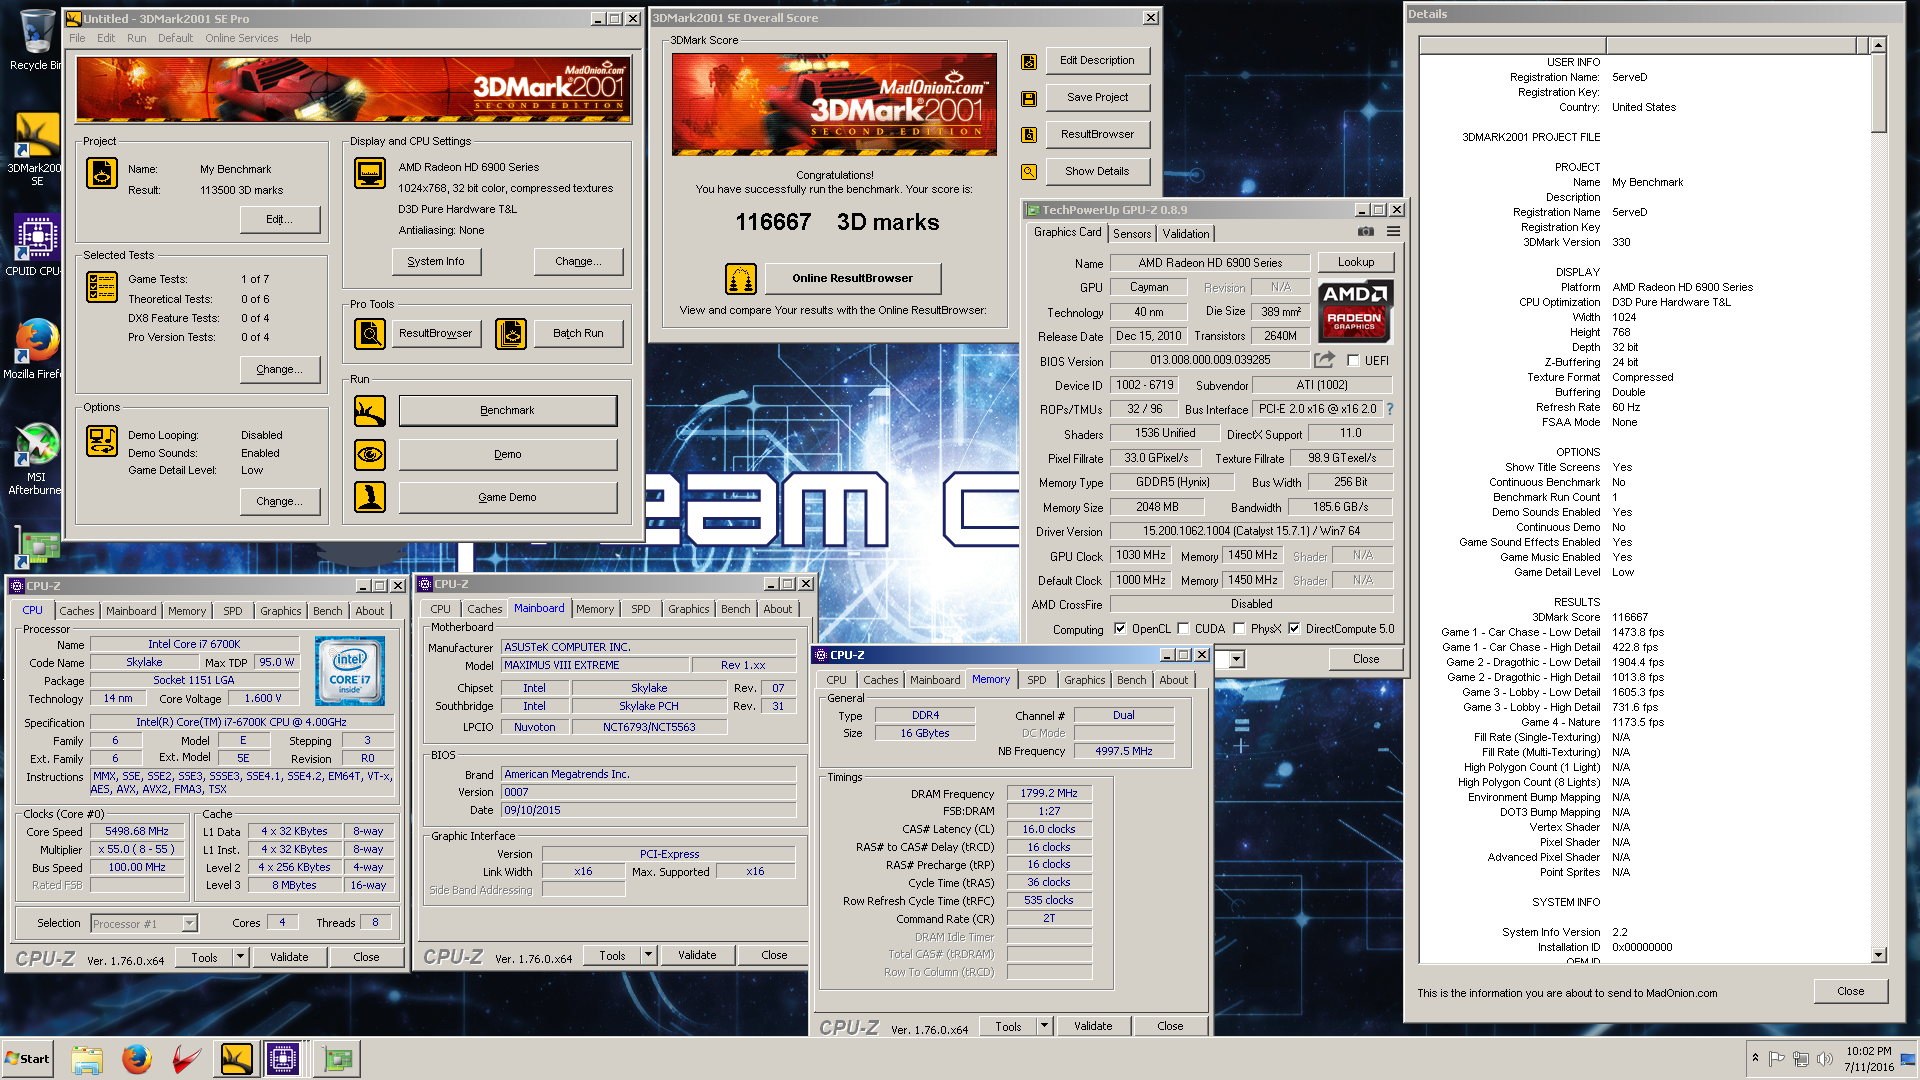Switch to GPU-Z via taskbar icon
The image size is (1920, 1080).
337,1059
